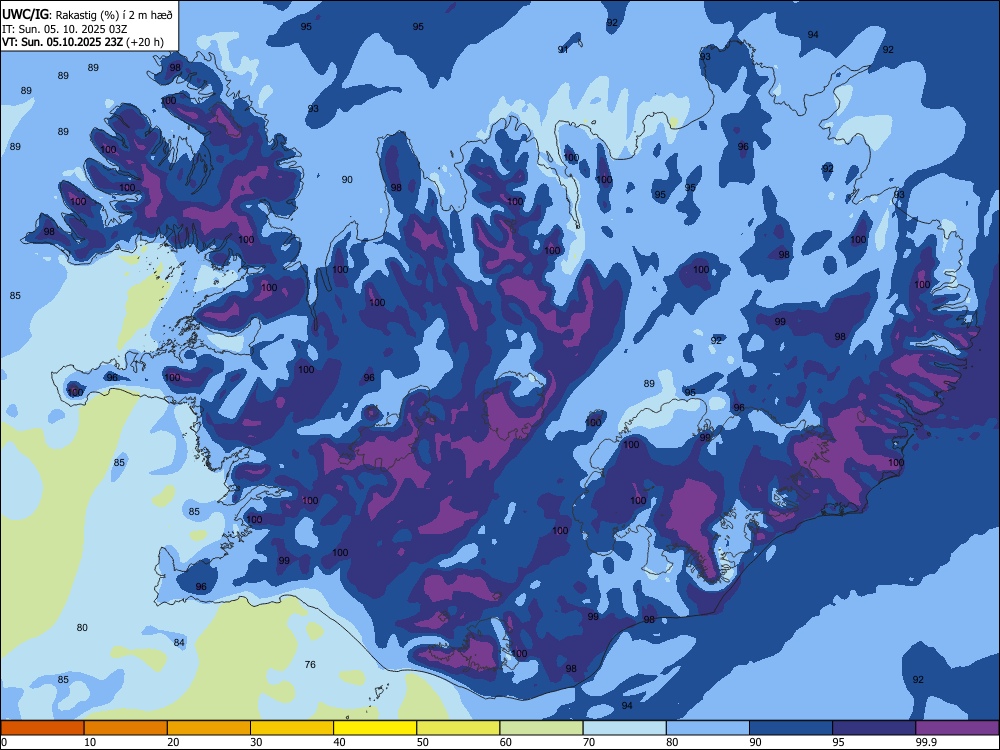Screen dimensions: 1000x750
Task: Pick the medium blue 80–90 legend swatch
Action: coord(708,728)
